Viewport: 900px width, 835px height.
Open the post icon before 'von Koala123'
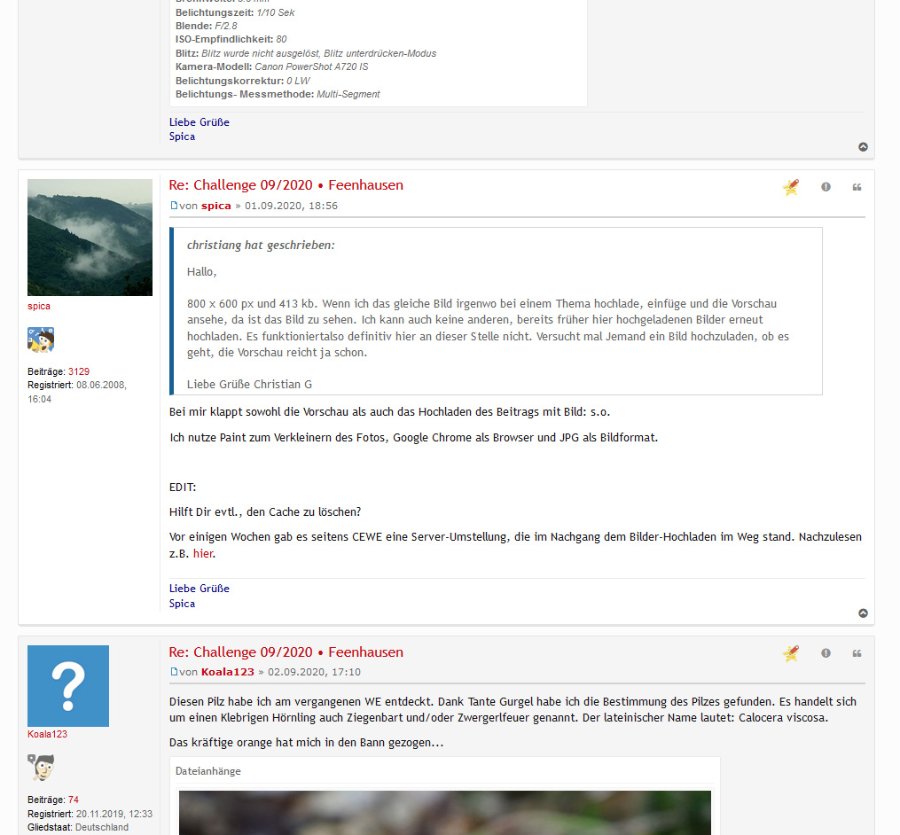click(x=173, y=671)
